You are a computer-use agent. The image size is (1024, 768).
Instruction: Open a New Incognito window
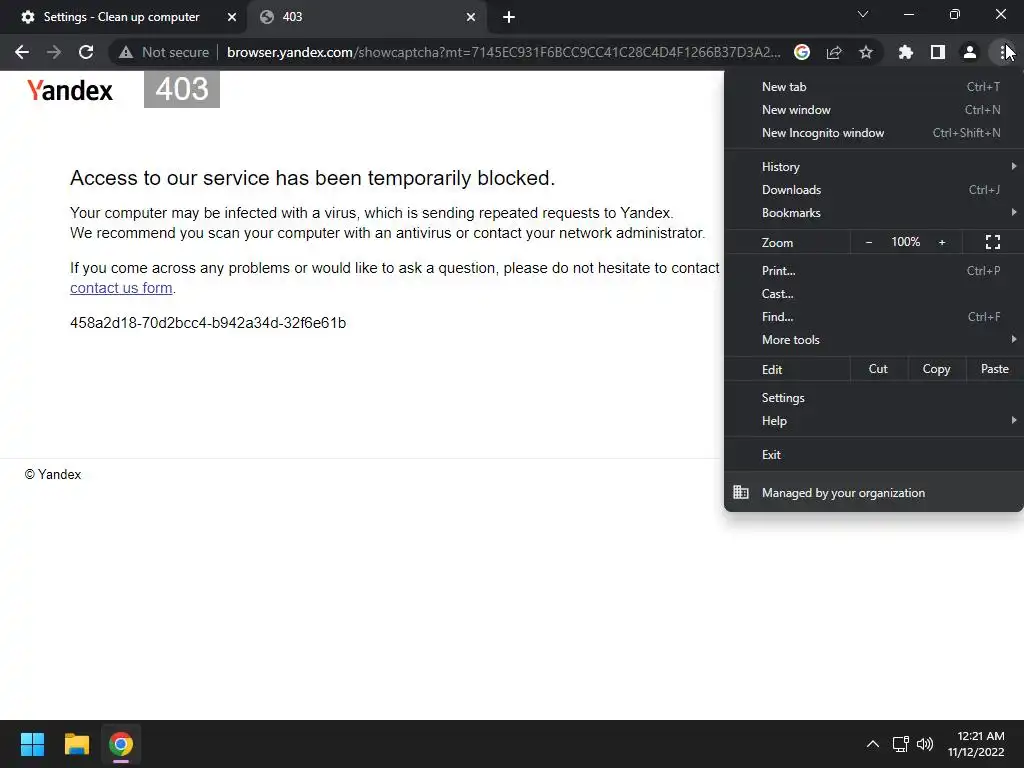[x=874, y=133]
